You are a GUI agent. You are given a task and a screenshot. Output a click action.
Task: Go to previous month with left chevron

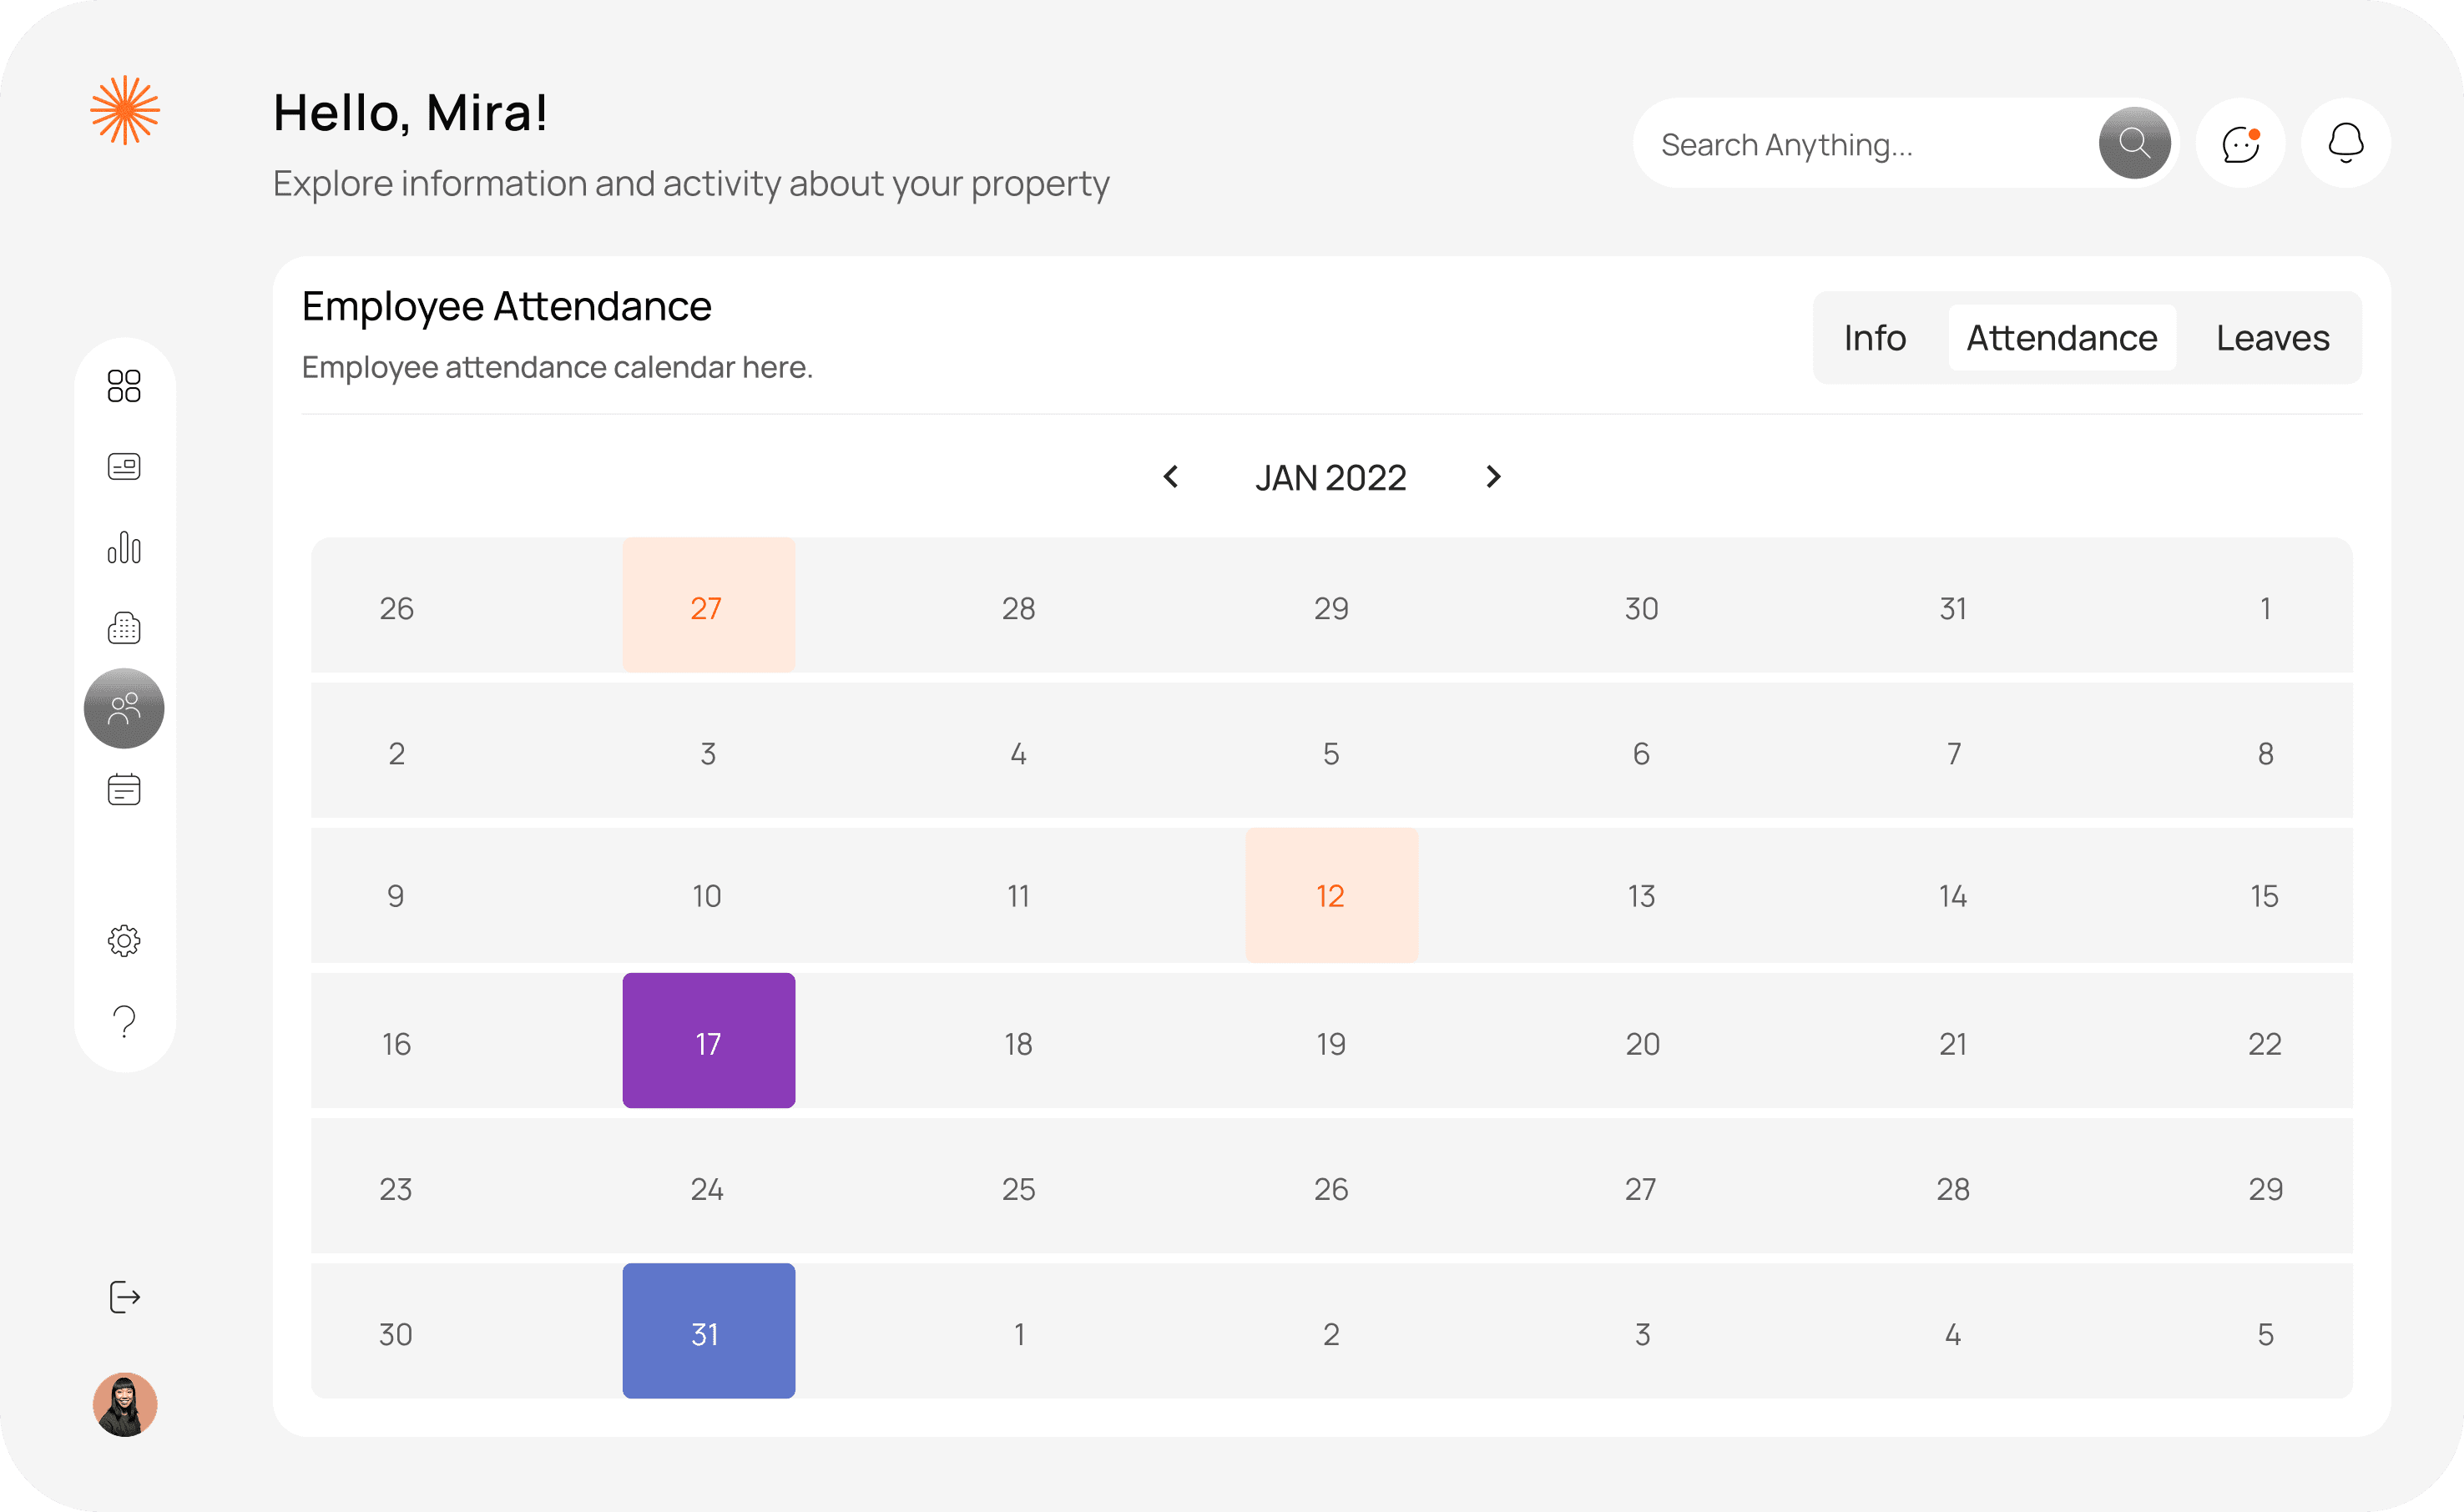(x=1171, y=477)
